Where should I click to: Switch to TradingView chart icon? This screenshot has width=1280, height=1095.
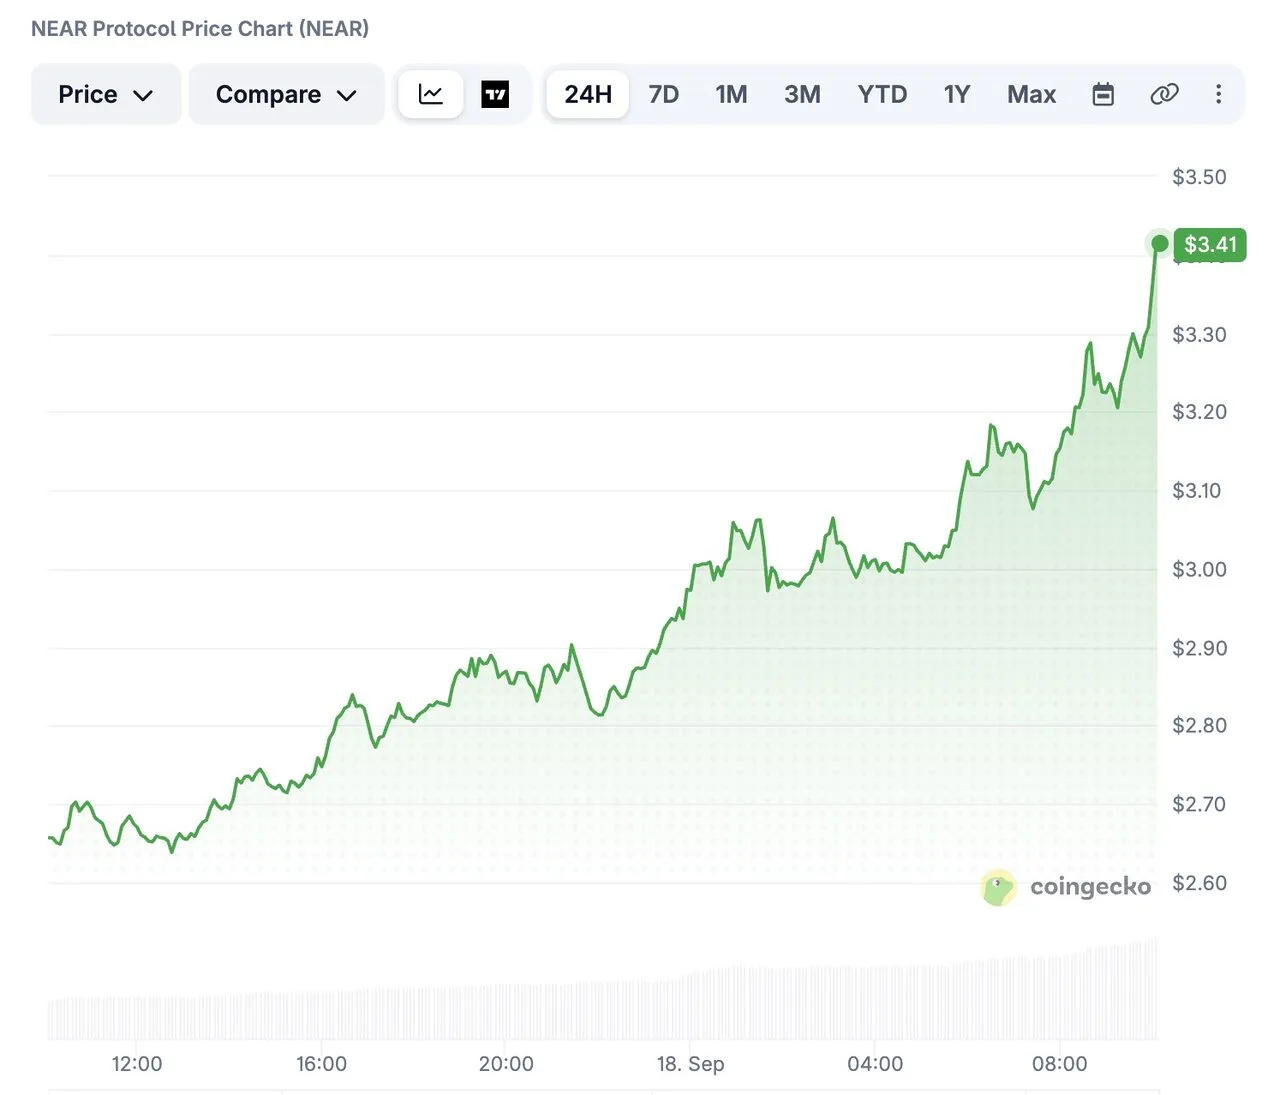tap(495, 95)
